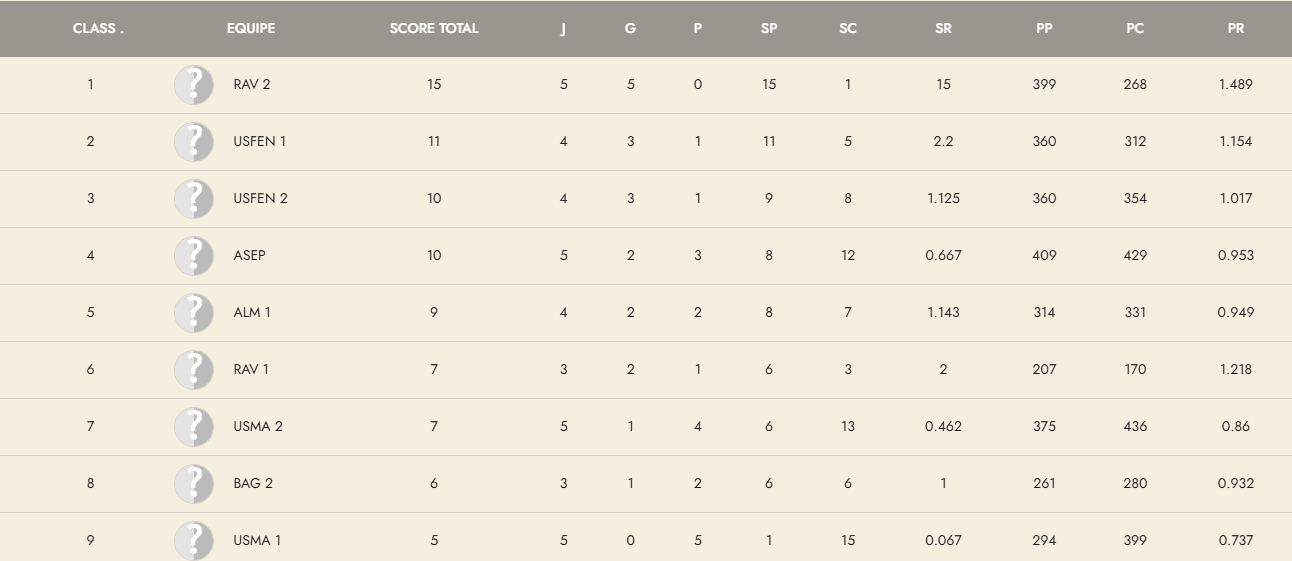
Task: Click the RAV 2 team logo placeholder
Action: coord(194,85)
